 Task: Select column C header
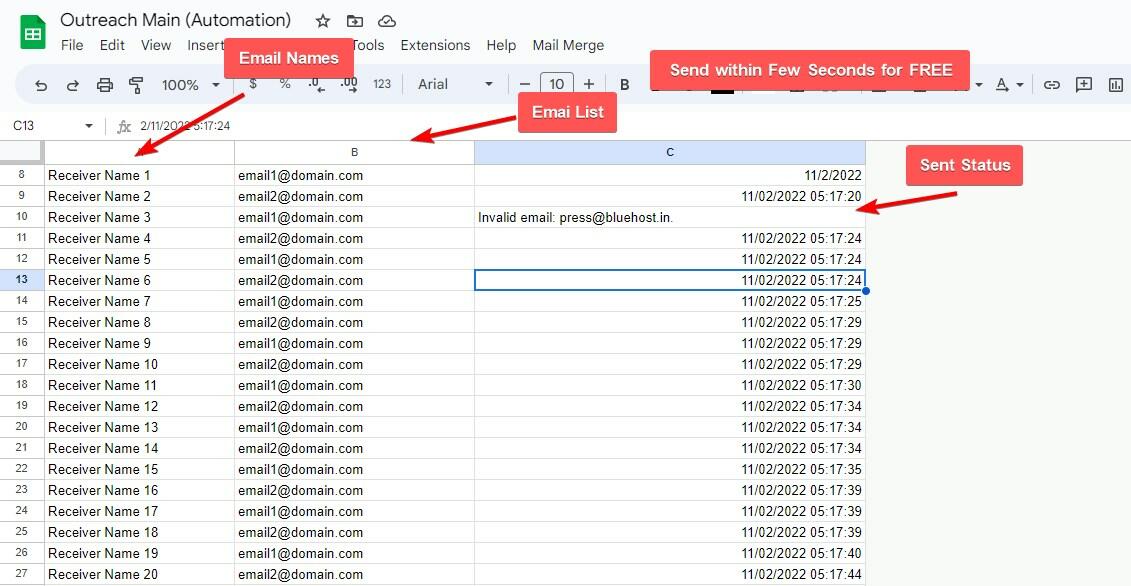670,152
